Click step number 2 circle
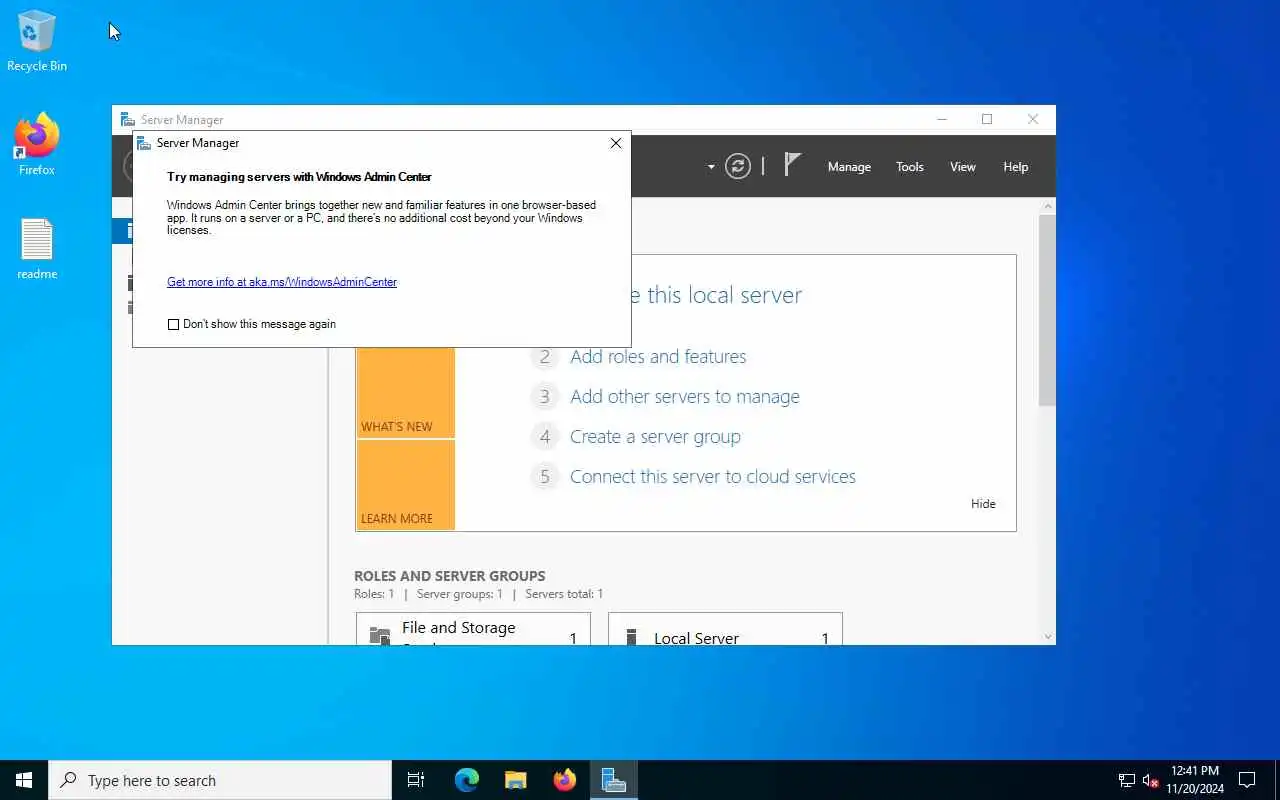This screenshot has width=1280, height=800. (x=544, y=357)
